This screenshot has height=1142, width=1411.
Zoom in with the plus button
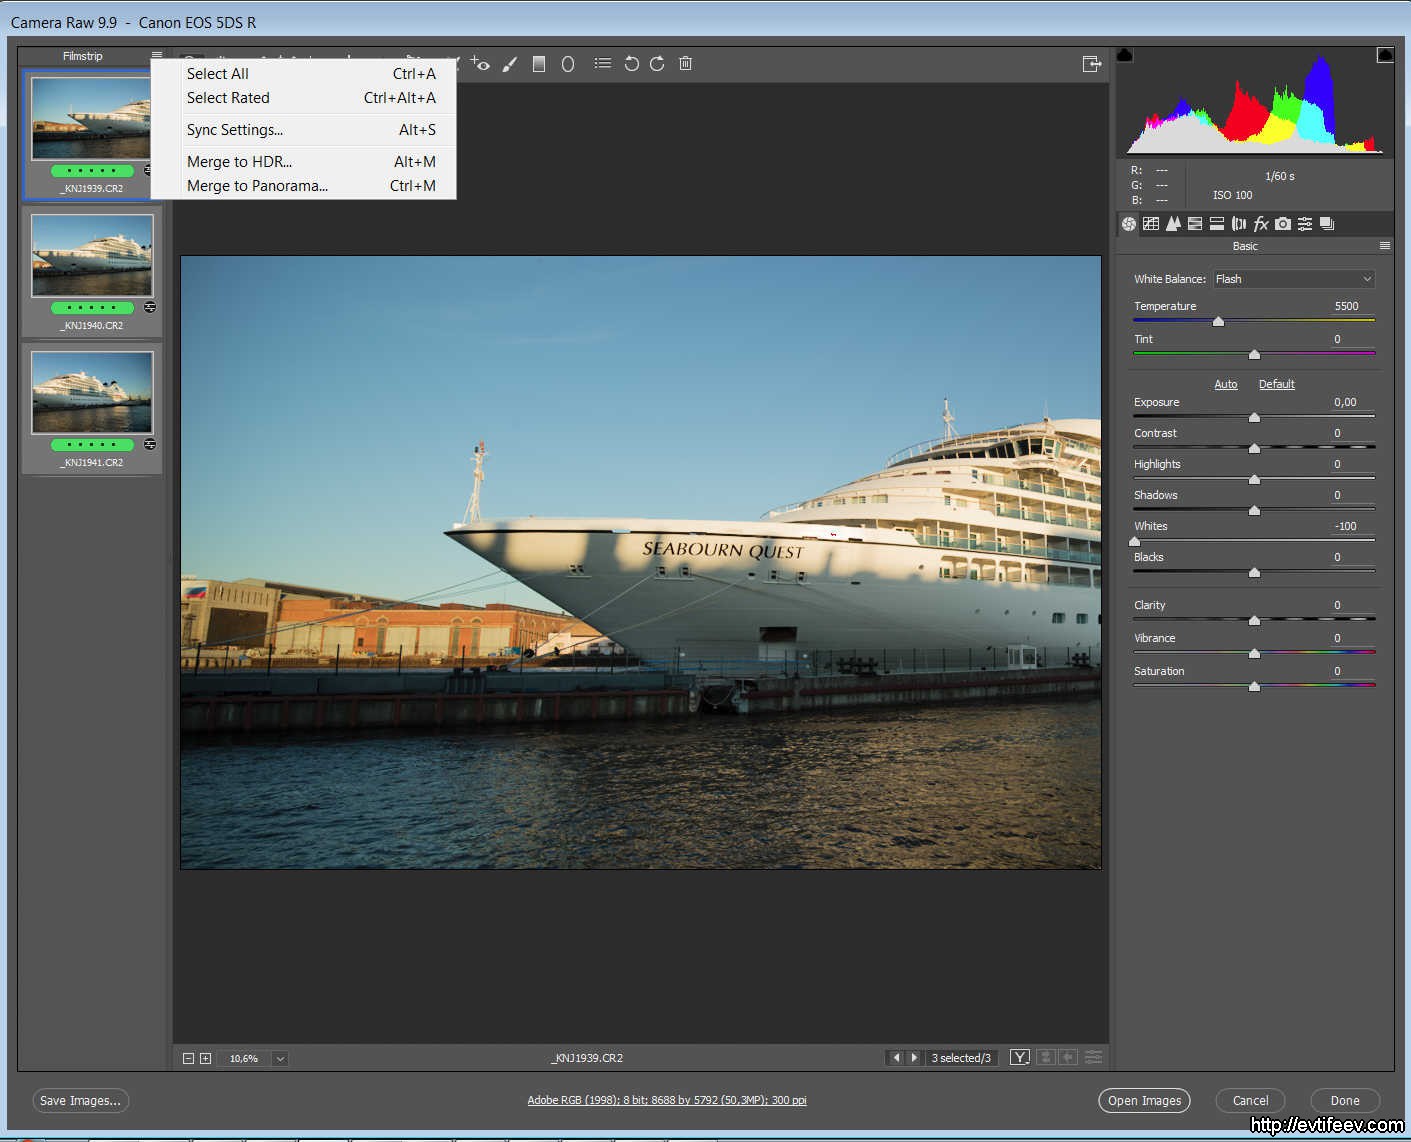(205, 1058)
